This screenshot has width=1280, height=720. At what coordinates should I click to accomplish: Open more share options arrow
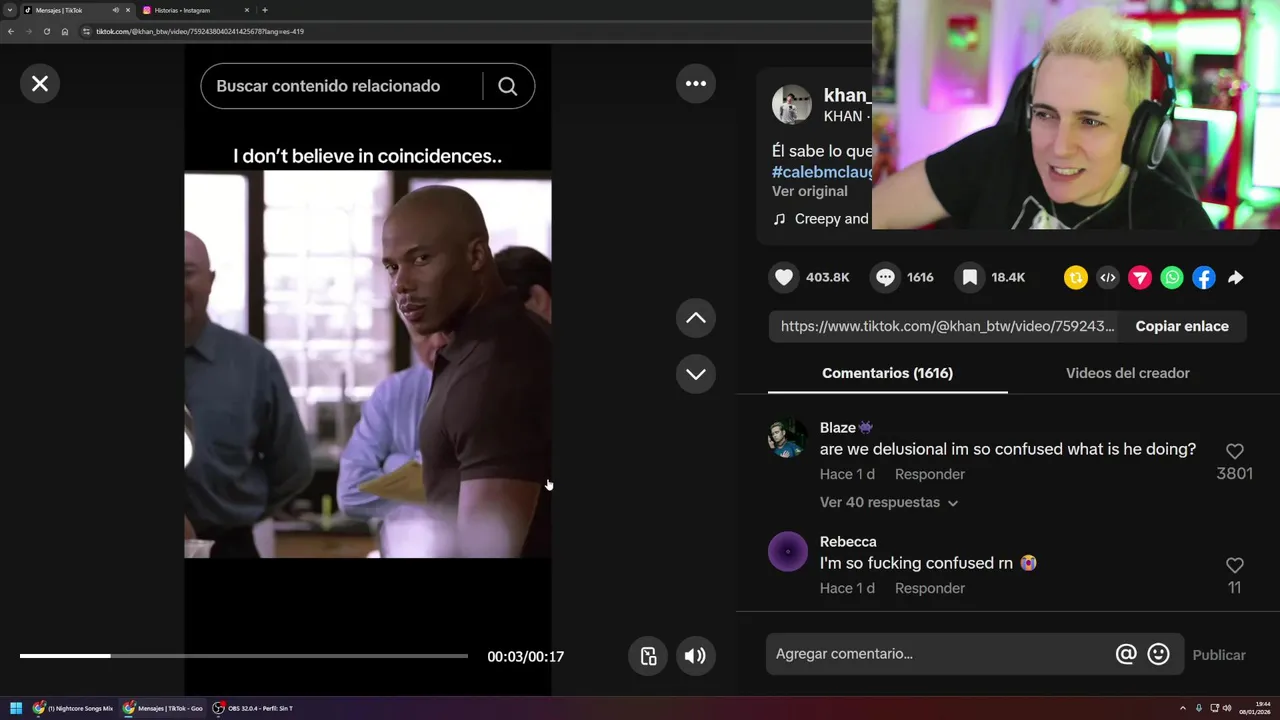coord(1236,278)
